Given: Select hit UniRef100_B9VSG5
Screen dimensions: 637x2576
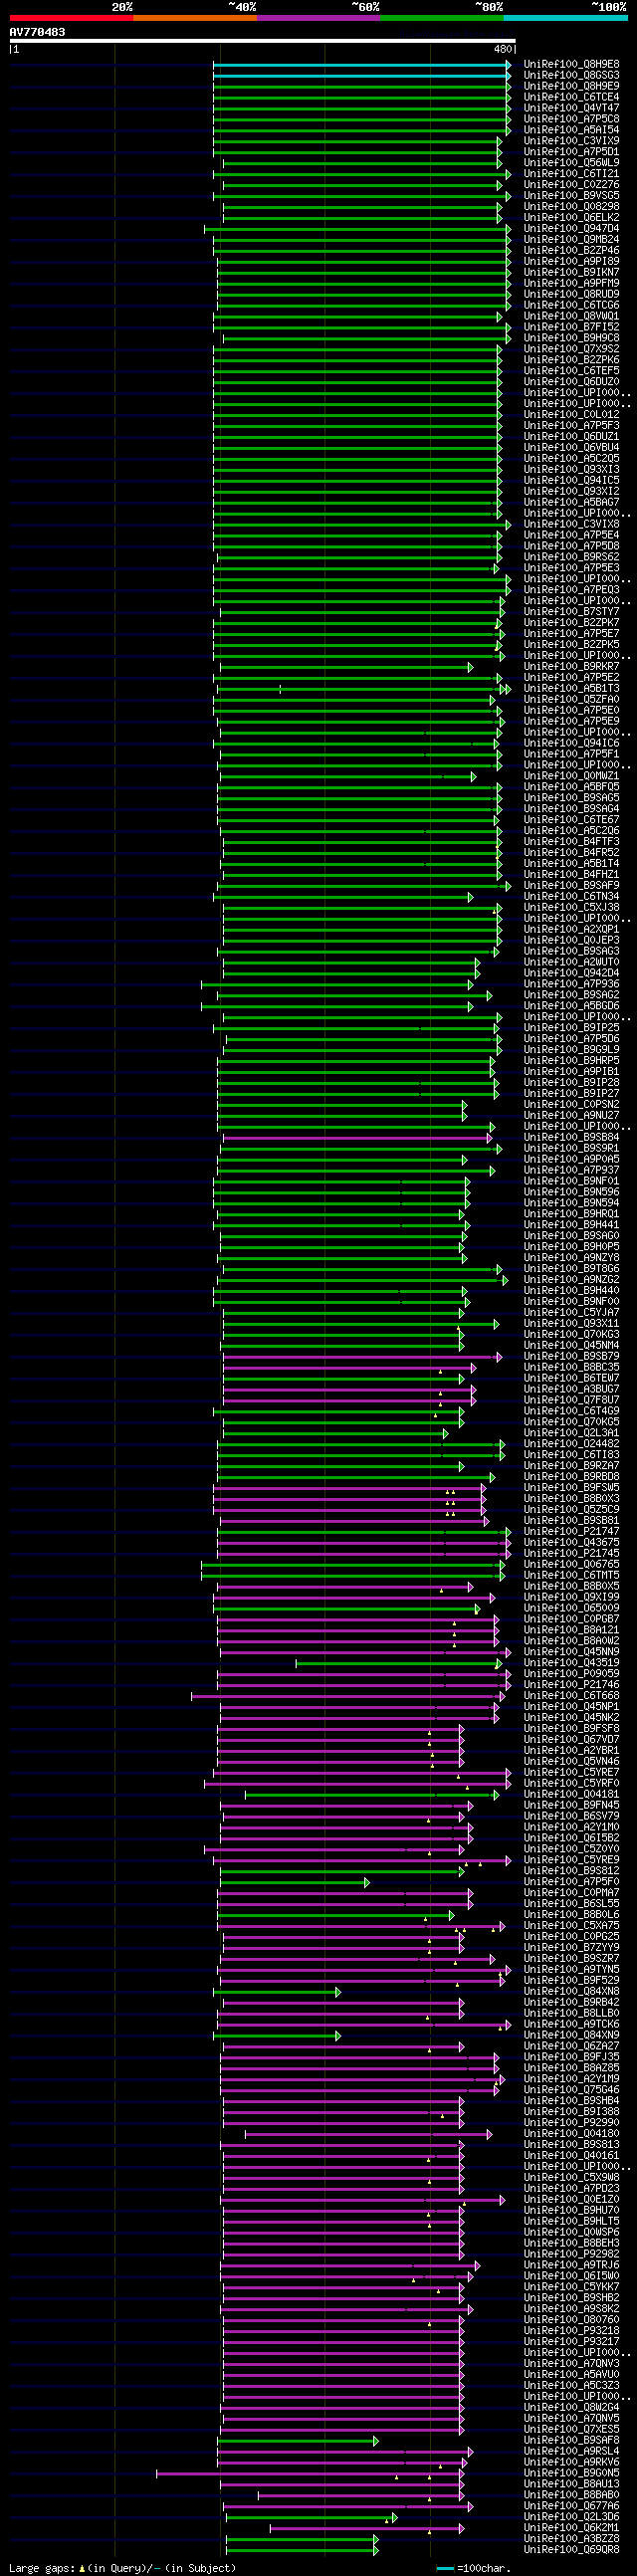Looking at the screenshot, I should [x=571, y=196].
